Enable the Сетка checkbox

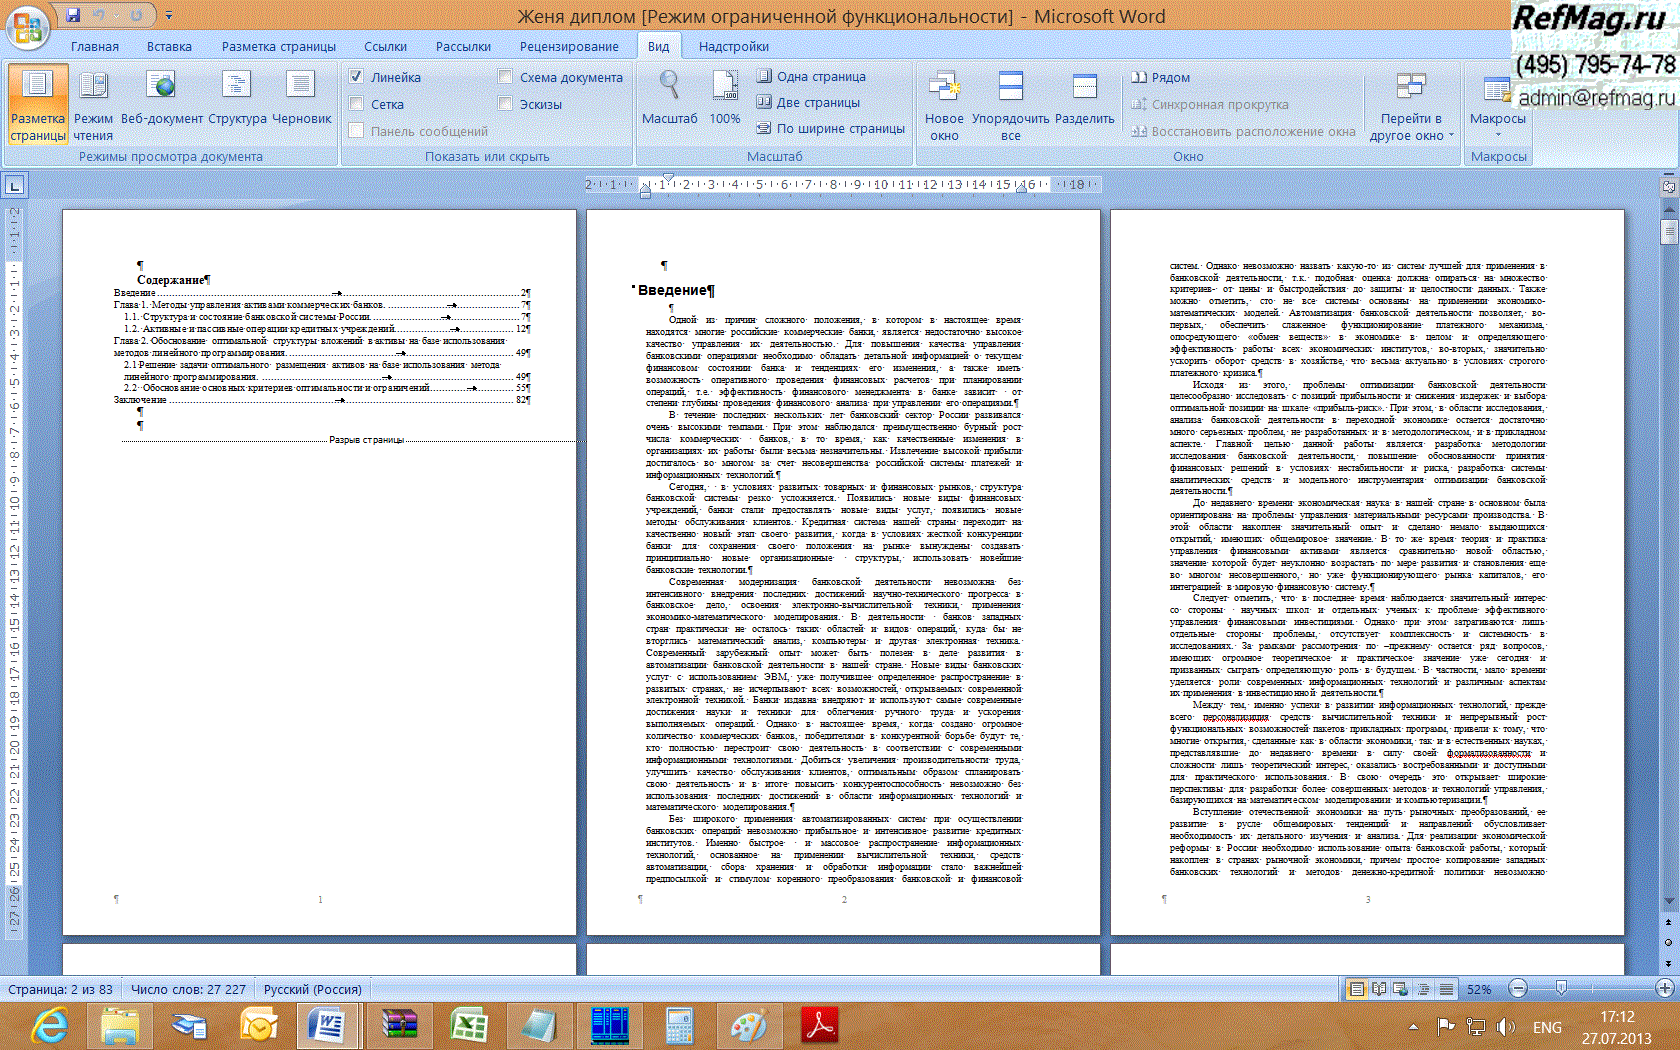point(356,104)
